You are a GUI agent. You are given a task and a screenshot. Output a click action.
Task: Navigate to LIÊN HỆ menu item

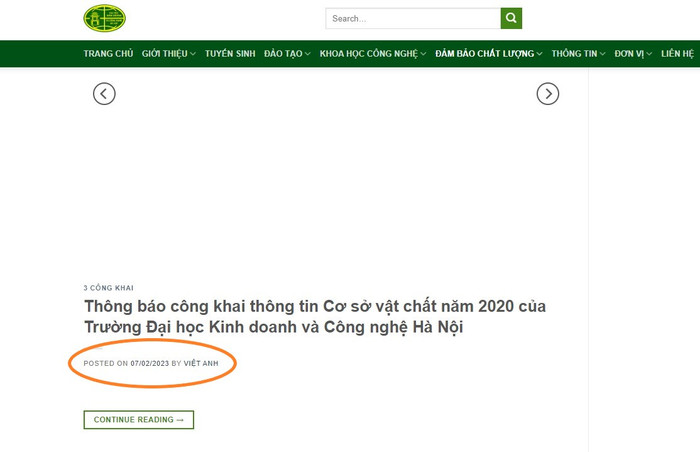coord(677,54)
